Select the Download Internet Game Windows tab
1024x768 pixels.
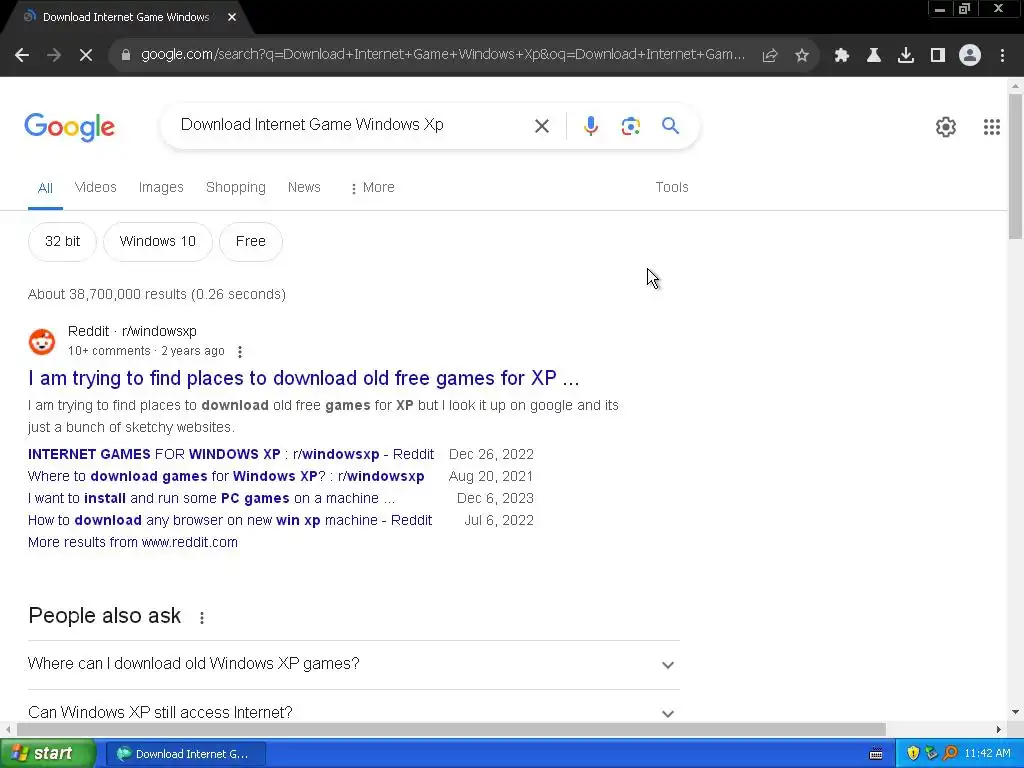[126, 18]
